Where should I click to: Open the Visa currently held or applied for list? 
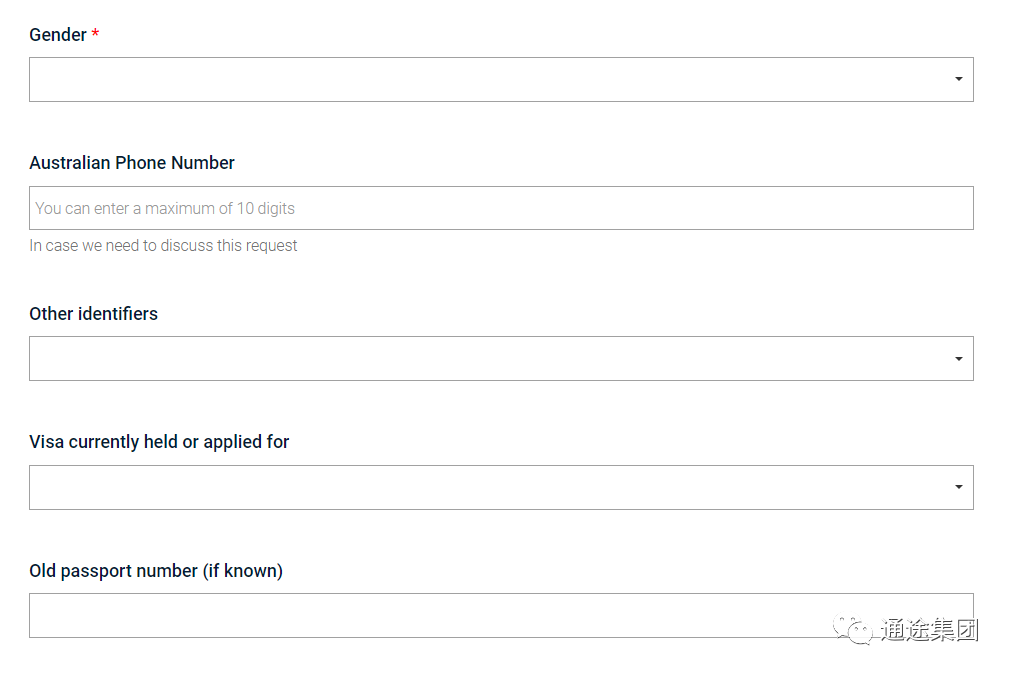point(501,487)
